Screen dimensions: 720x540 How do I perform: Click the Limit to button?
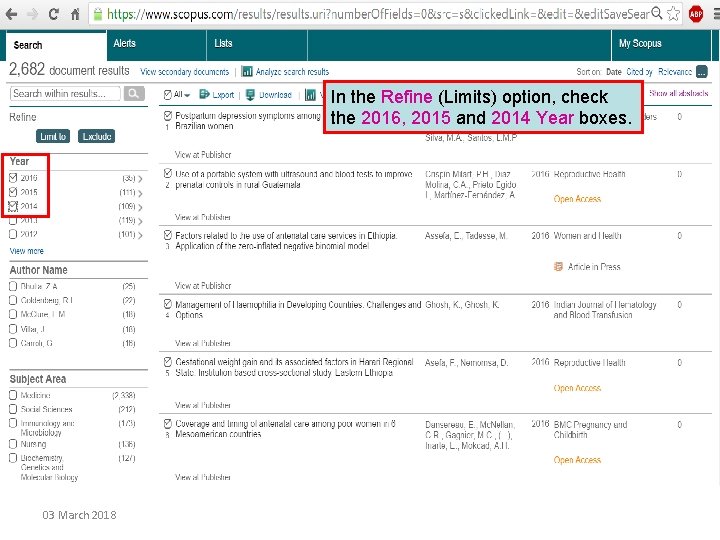click(53, 136)
